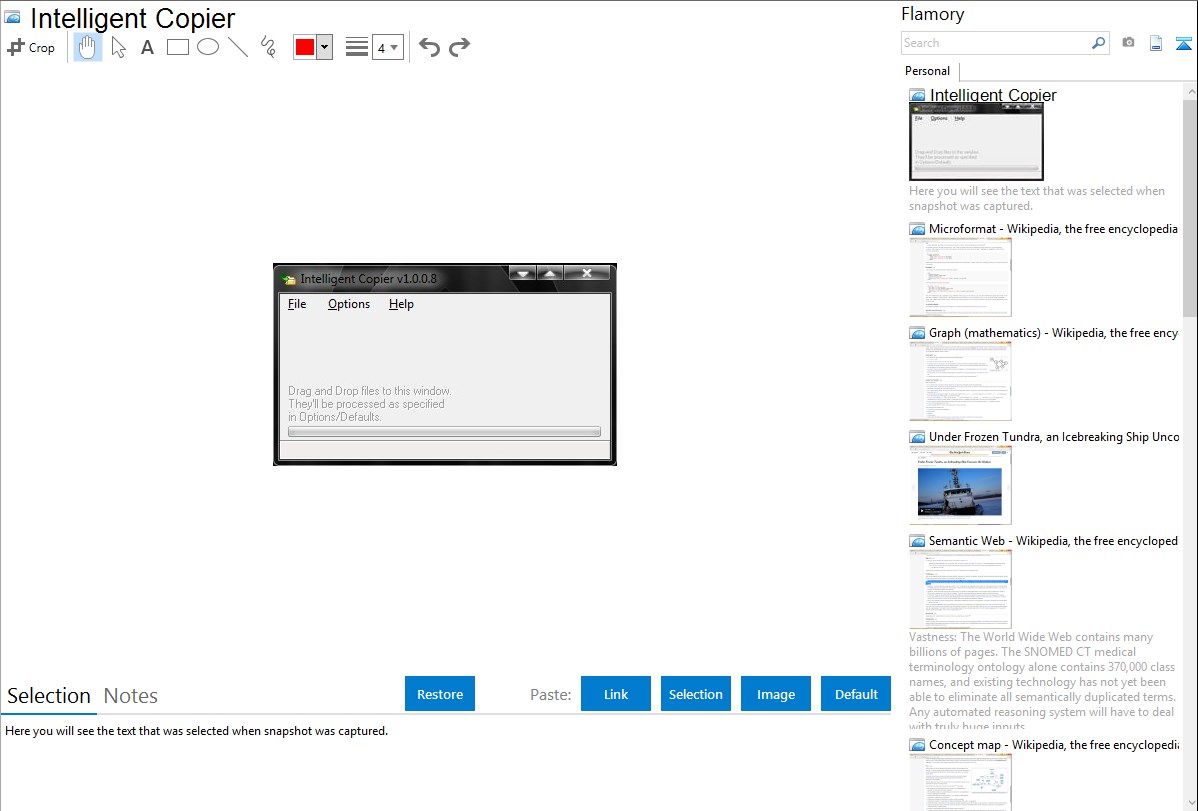The height and width of the screenshot is (811, 1198).
Task: Click the Semantic Web - Wikipedia title text
Action: coord(1053,540)
